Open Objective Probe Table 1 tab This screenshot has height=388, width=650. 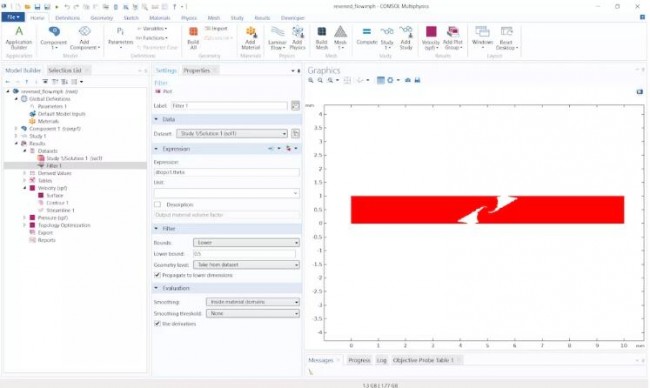pyautogui.click(x=423, y=360)
